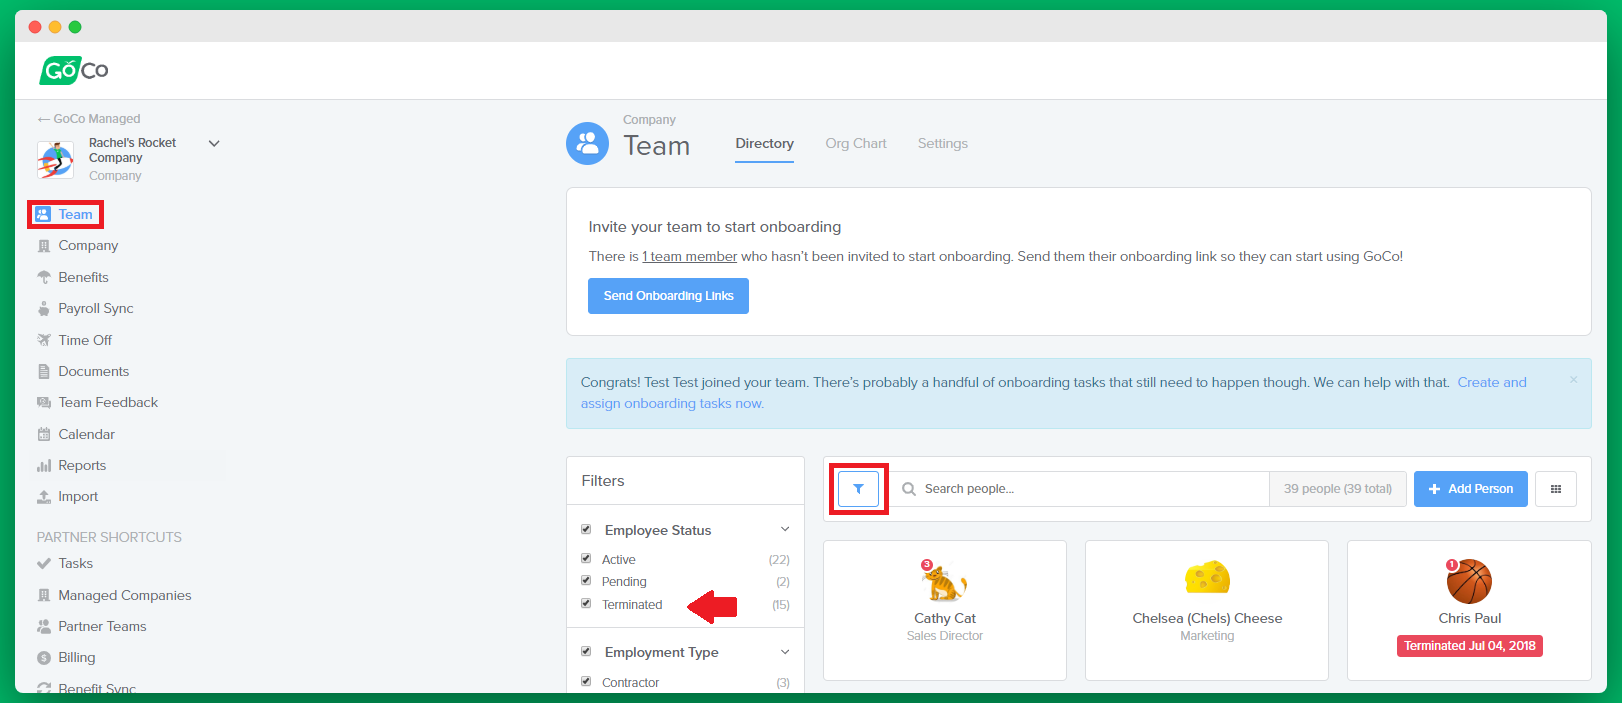Click the Managed Companies building icon
The width and height of the screenshot is (1622, 703).
point(44,595)
